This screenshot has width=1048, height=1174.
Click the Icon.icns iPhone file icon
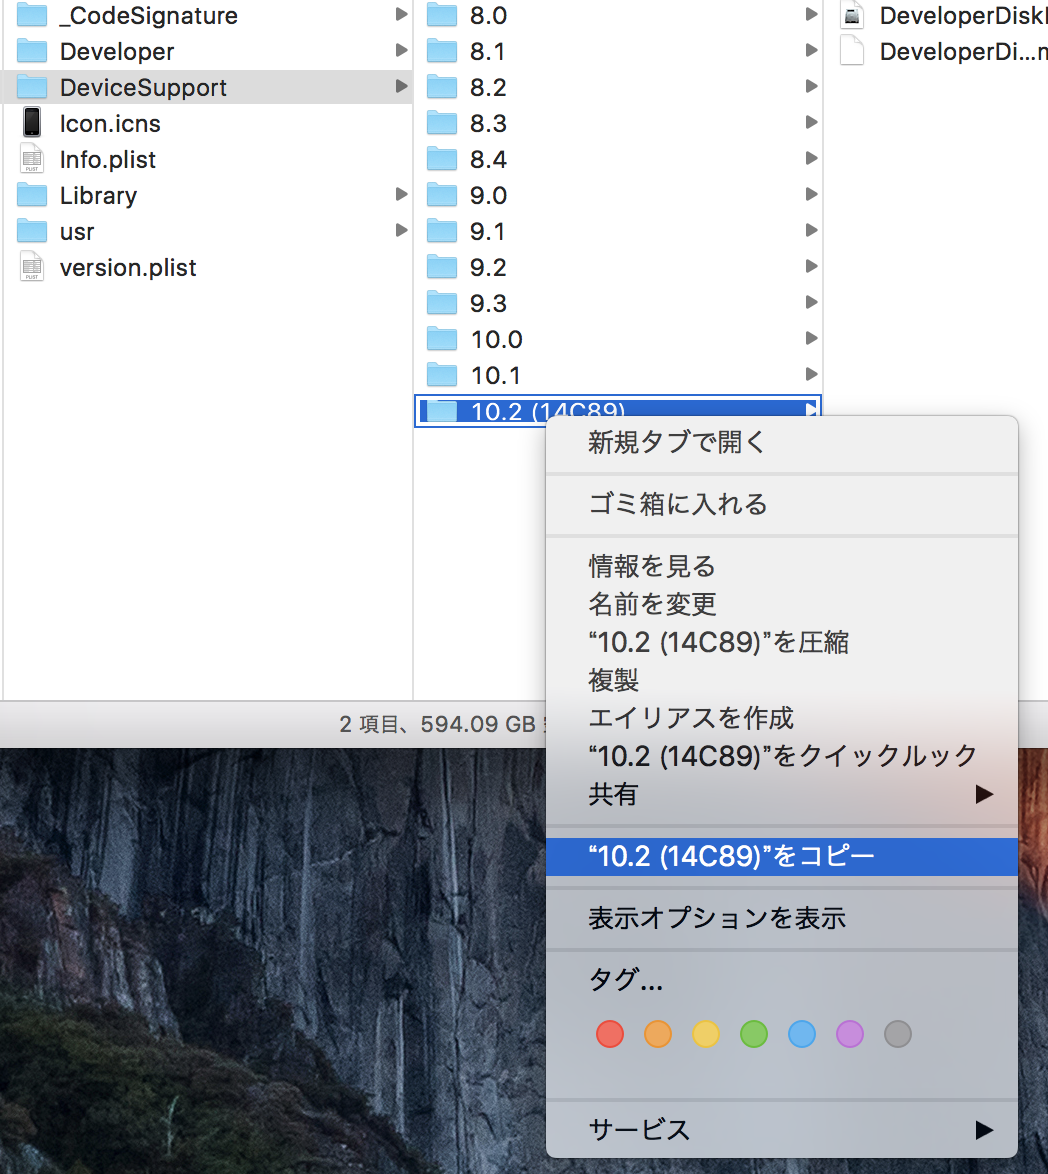coord(32,123)
